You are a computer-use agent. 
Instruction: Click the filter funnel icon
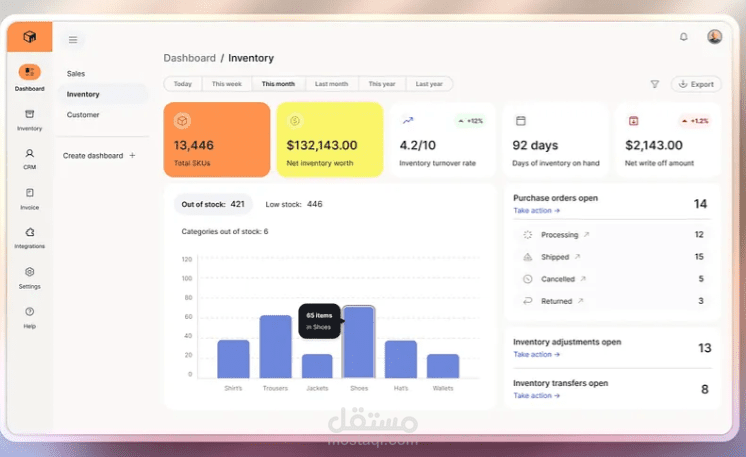(655, 84)
